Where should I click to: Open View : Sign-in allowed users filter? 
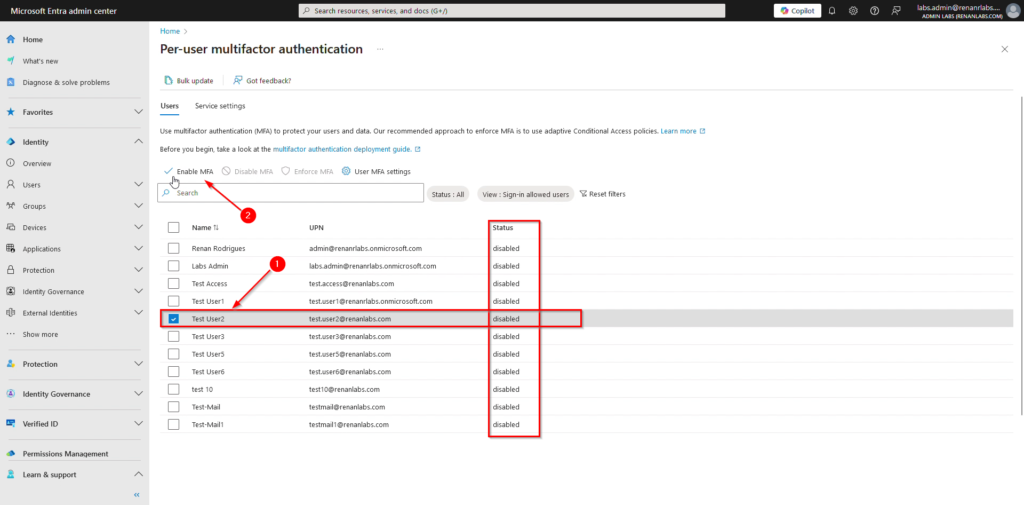click(526, 194)
